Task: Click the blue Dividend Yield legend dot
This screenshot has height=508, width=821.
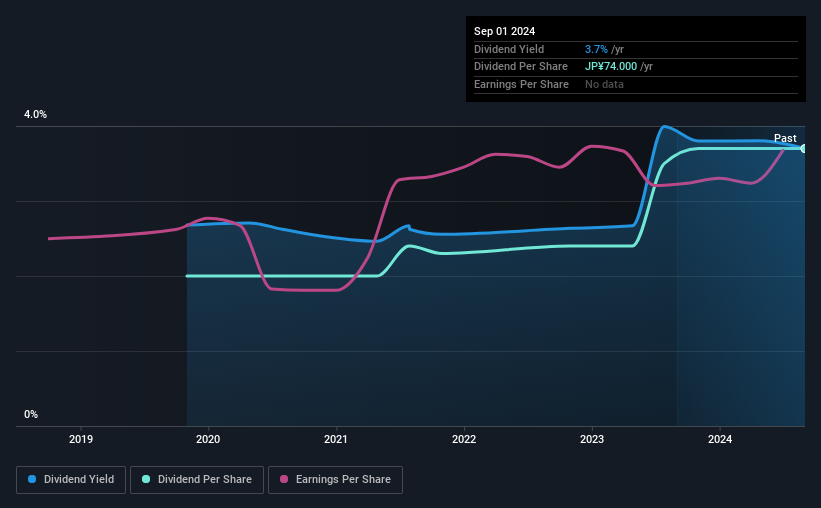Action: click(x=32, y=479)
